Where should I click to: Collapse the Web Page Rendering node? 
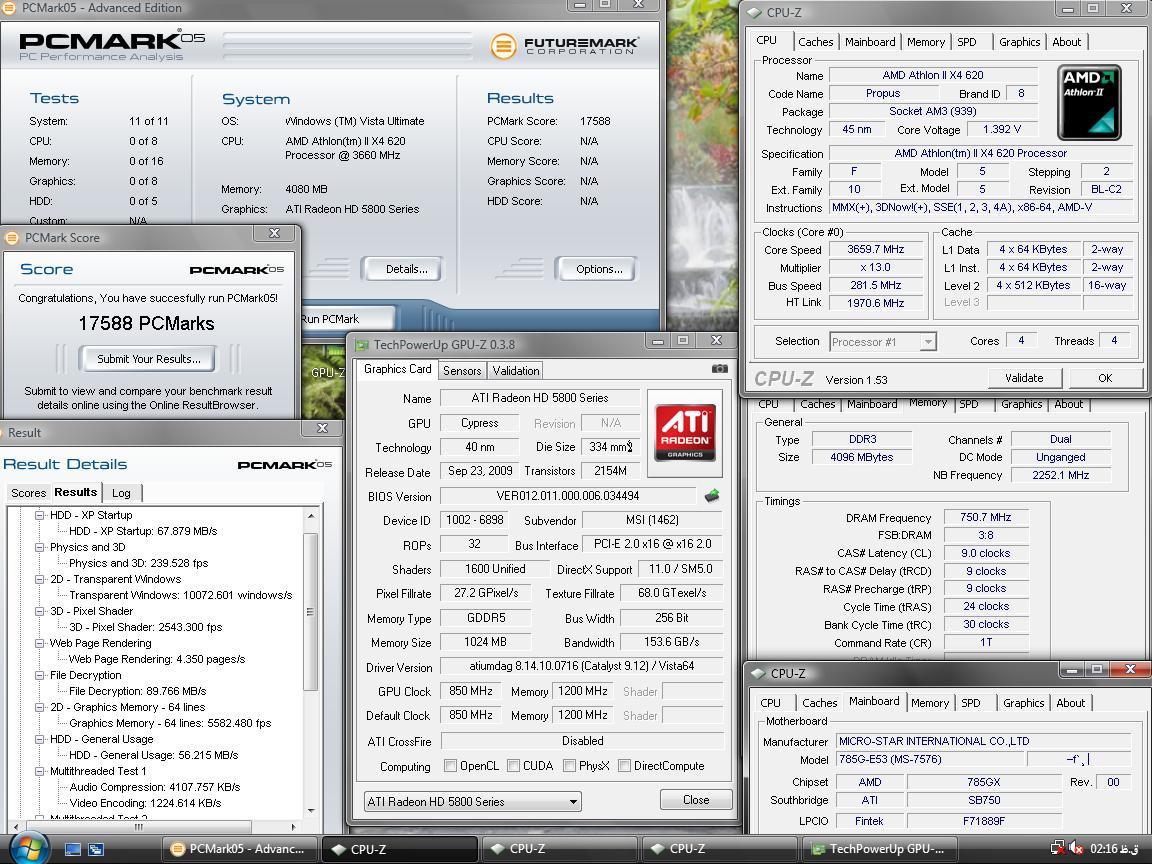[40, 643]
